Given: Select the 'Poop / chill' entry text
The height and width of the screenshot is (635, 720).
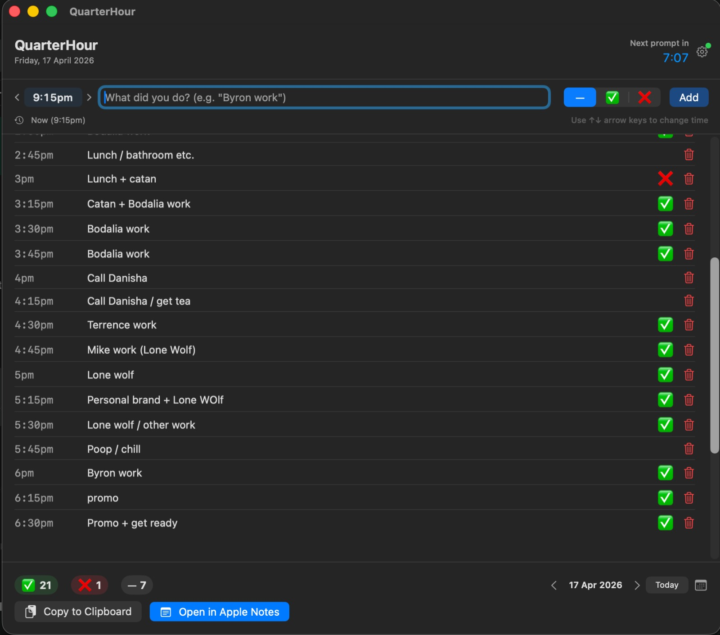Looking at the screenshot, I should click(x=114, y=449).
